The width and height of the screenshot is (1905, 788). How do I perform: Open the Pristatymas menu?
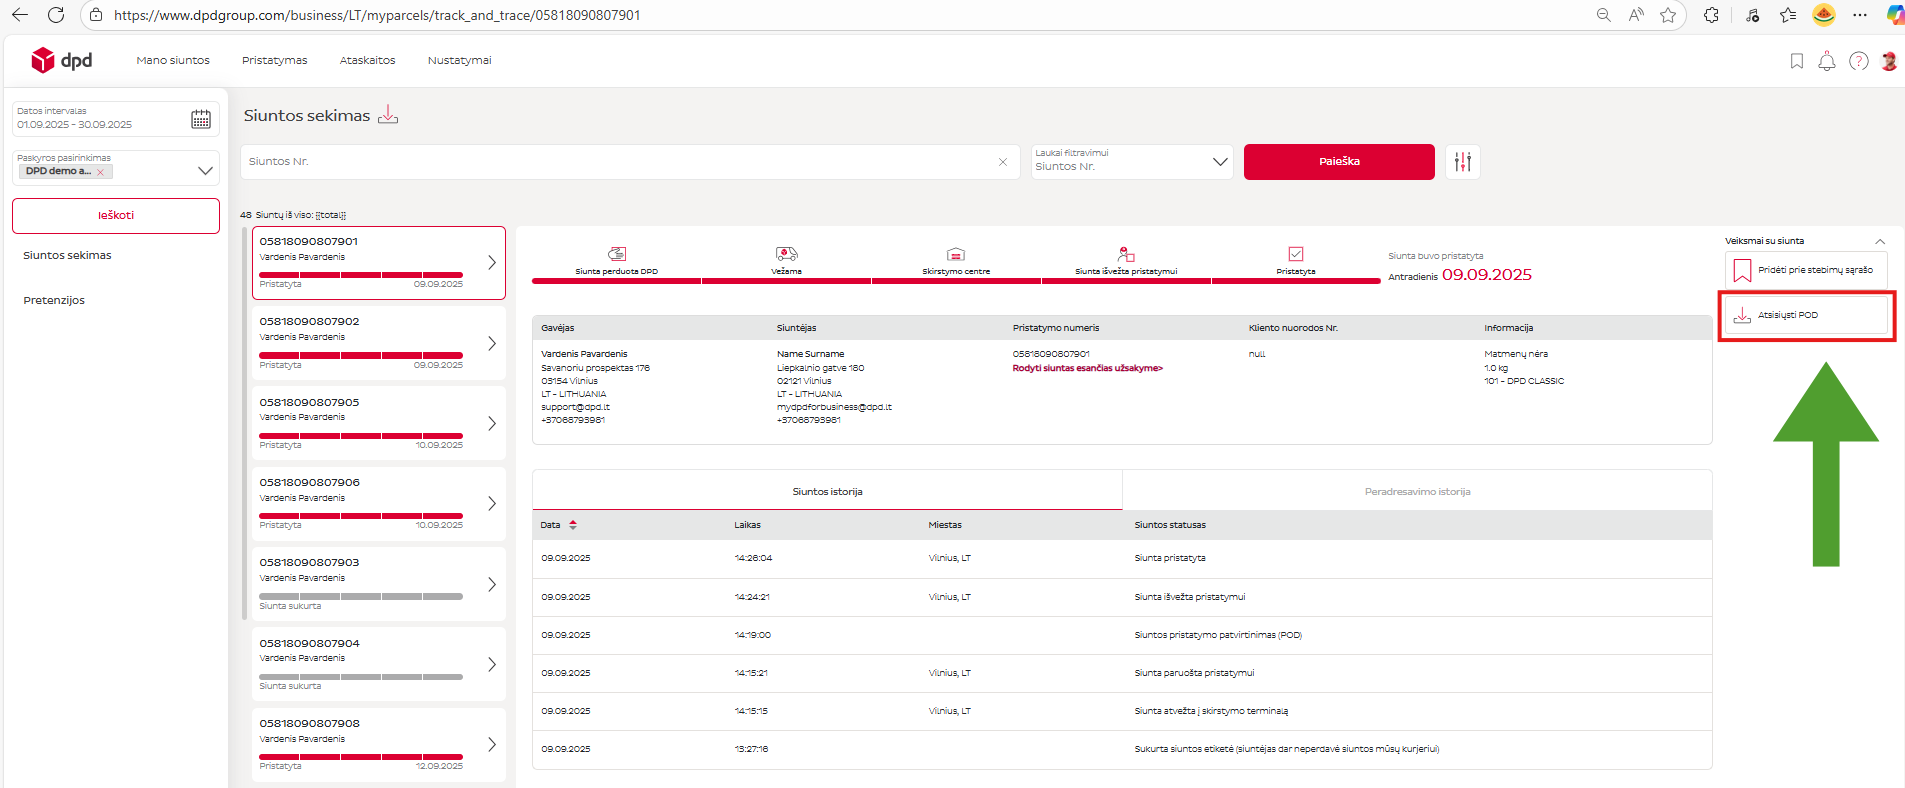tap(274, 61)
